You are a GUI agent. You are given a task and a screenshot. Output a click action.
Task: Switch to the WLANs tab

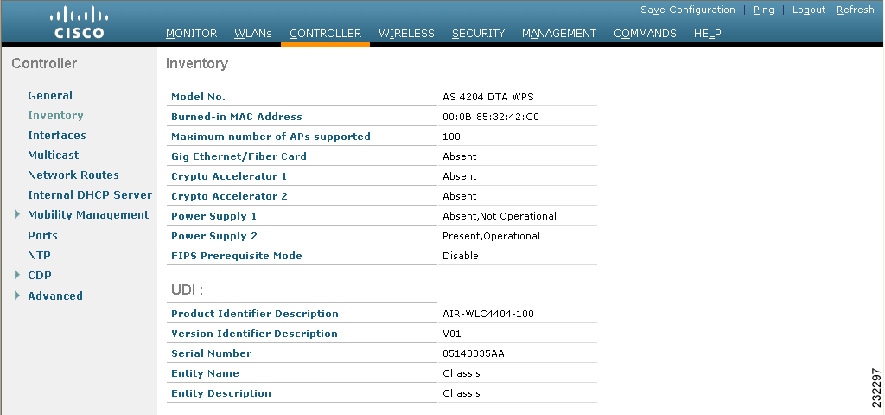pos(252,33)
